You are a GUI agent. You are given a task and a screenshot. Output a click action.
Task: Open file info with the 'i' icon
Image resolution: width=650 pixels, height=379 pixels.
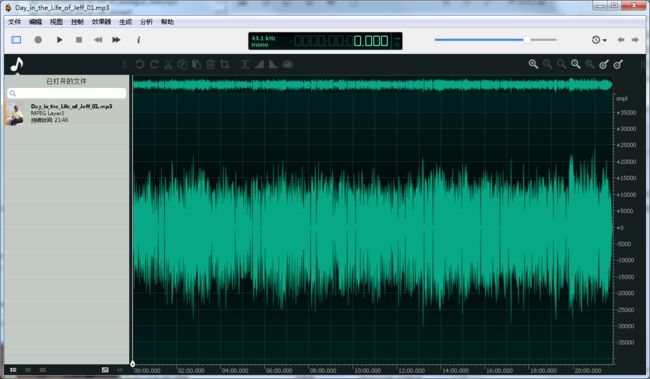coord(138,40)
